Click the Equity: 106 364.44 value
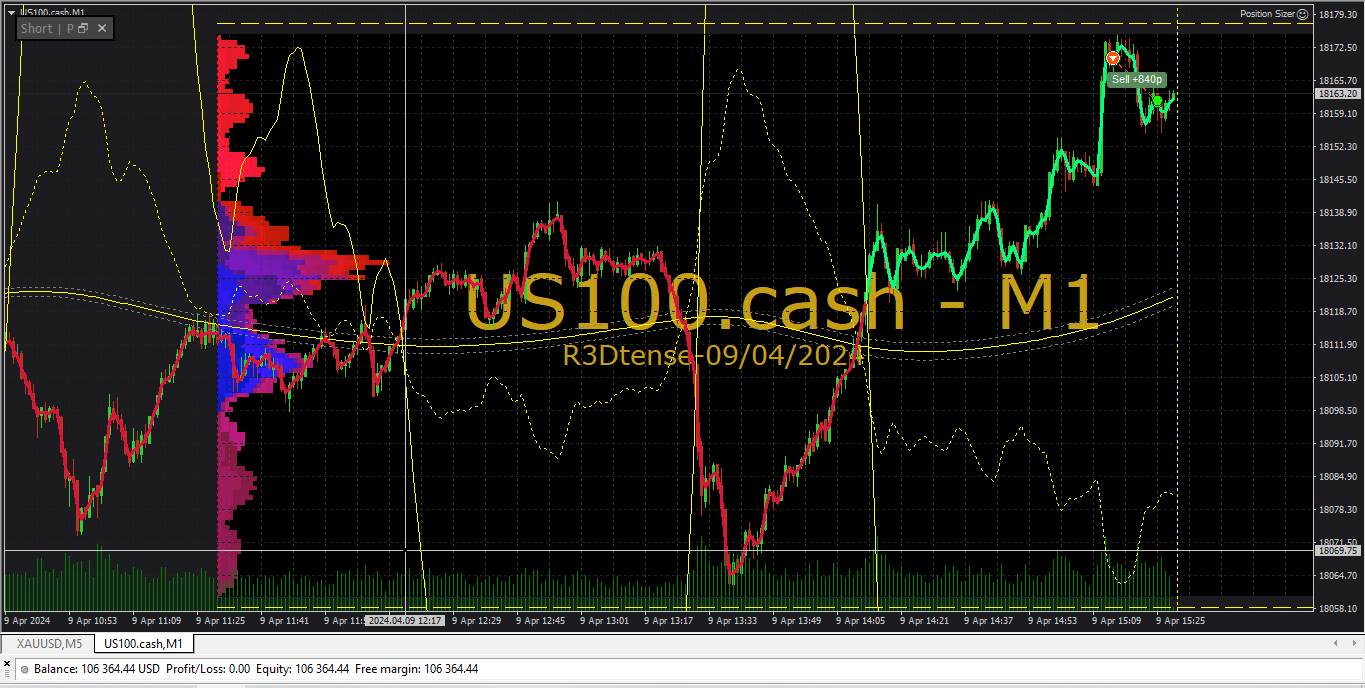Screen dimensions: 1365x688 coord(302,669)
